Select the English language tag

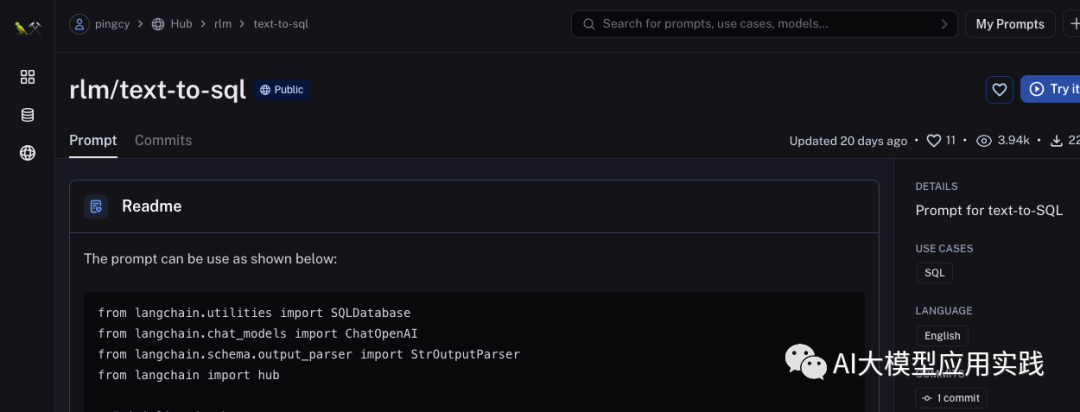click(x=942, y=336)
